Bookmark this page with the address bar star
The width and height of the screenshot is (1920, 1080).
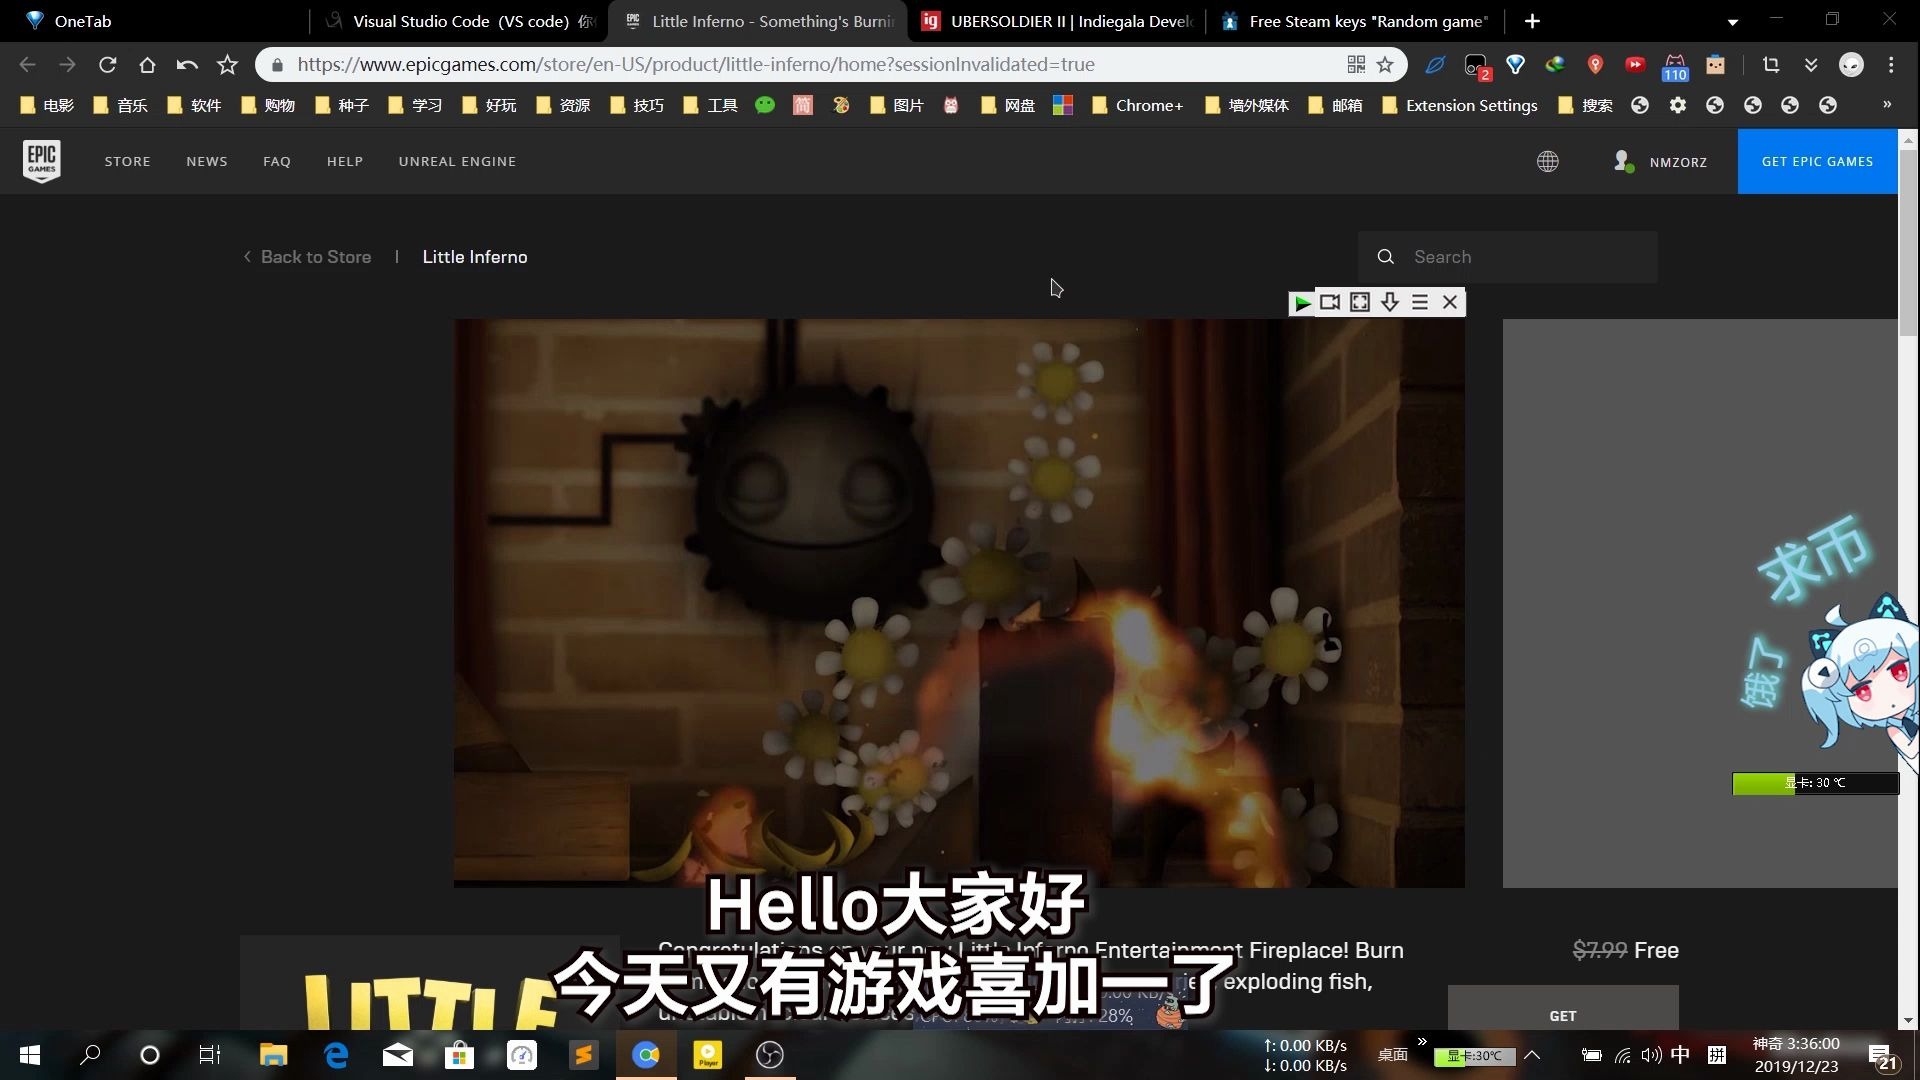coord(1385,65)
